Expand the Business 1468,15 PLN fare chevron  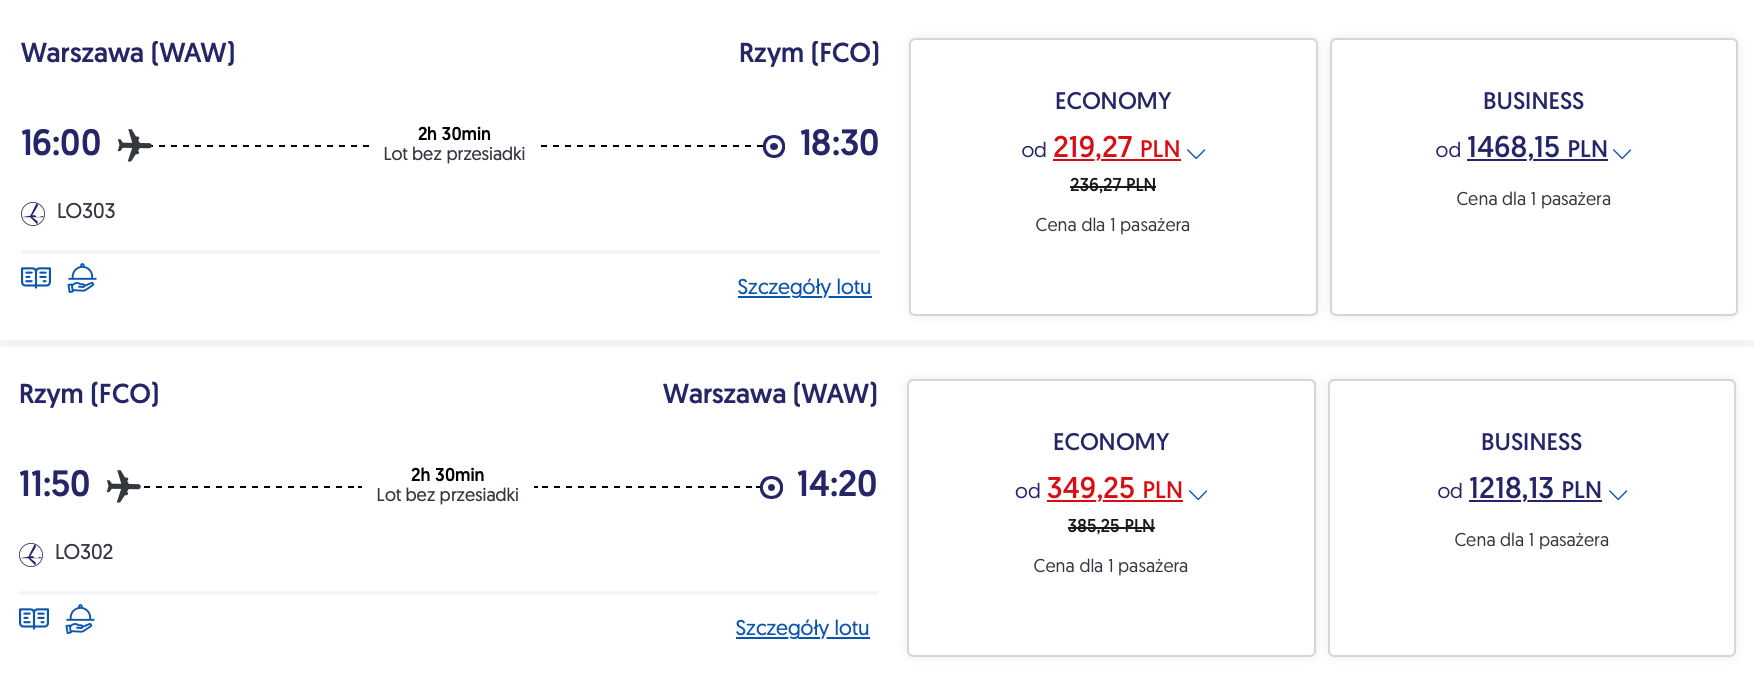pos(1623,153)
